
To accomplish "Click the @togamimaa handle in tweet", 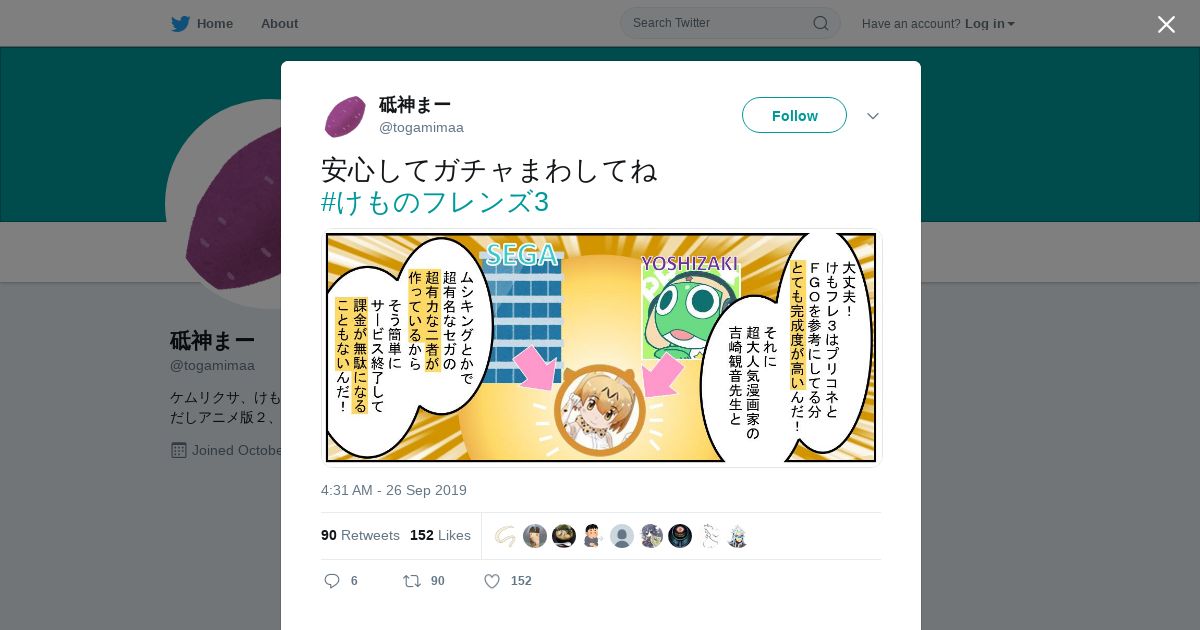I will click(421, 127).
